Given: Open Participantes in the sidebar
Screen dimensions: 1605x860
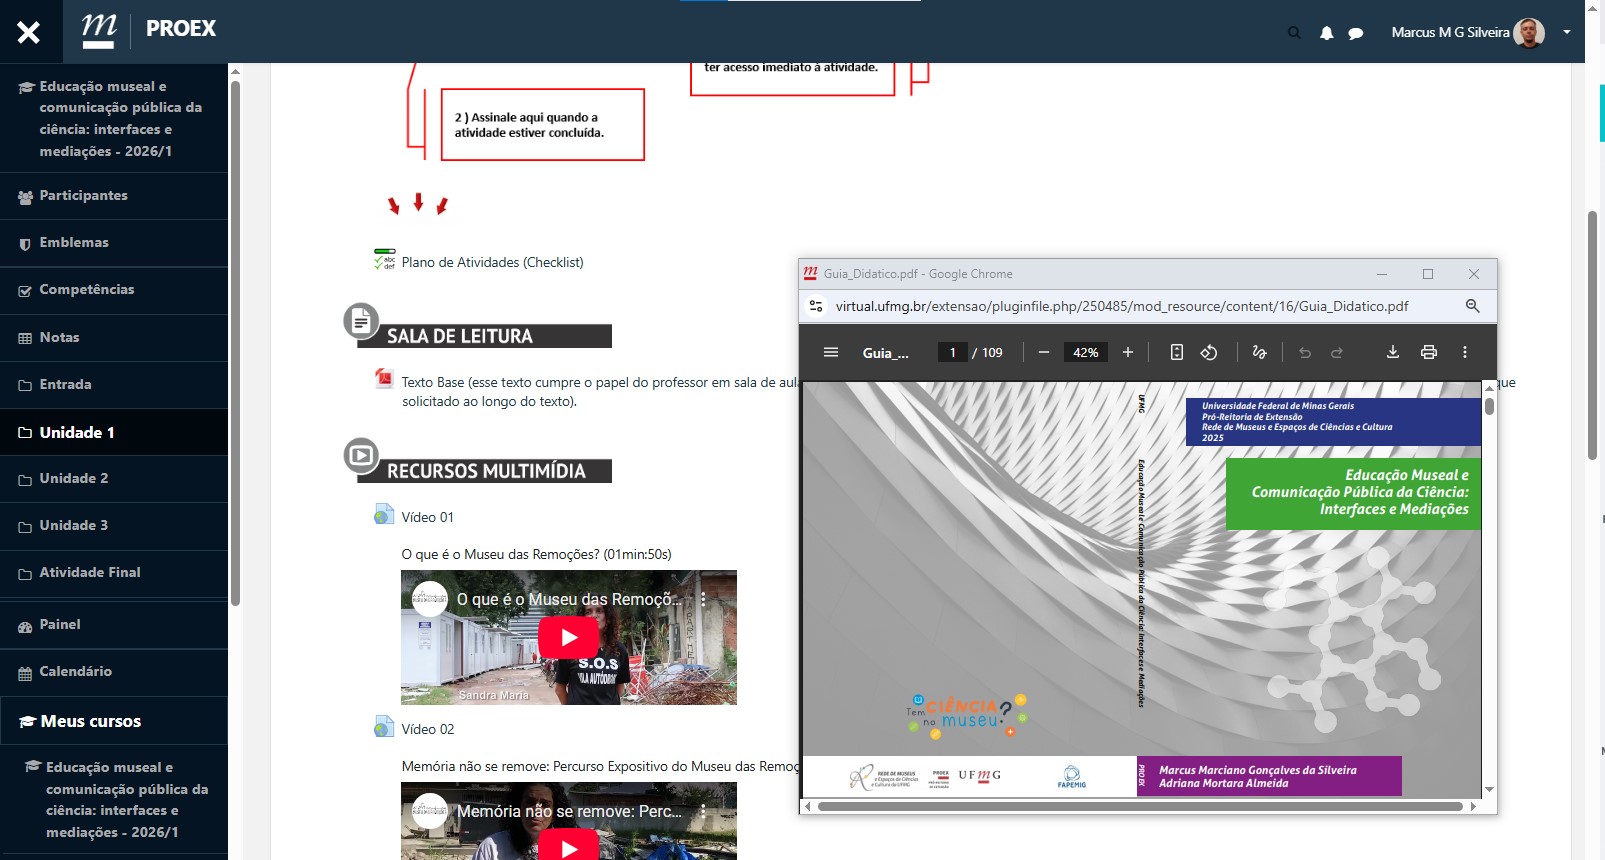Looking at the screenshot, I should click(83, 196).
